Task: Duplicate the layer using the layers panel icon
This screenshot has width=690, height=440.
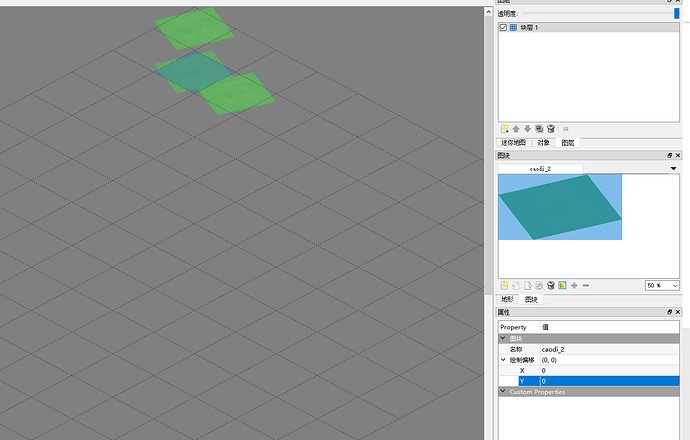Action: click(x=539, y=129)
